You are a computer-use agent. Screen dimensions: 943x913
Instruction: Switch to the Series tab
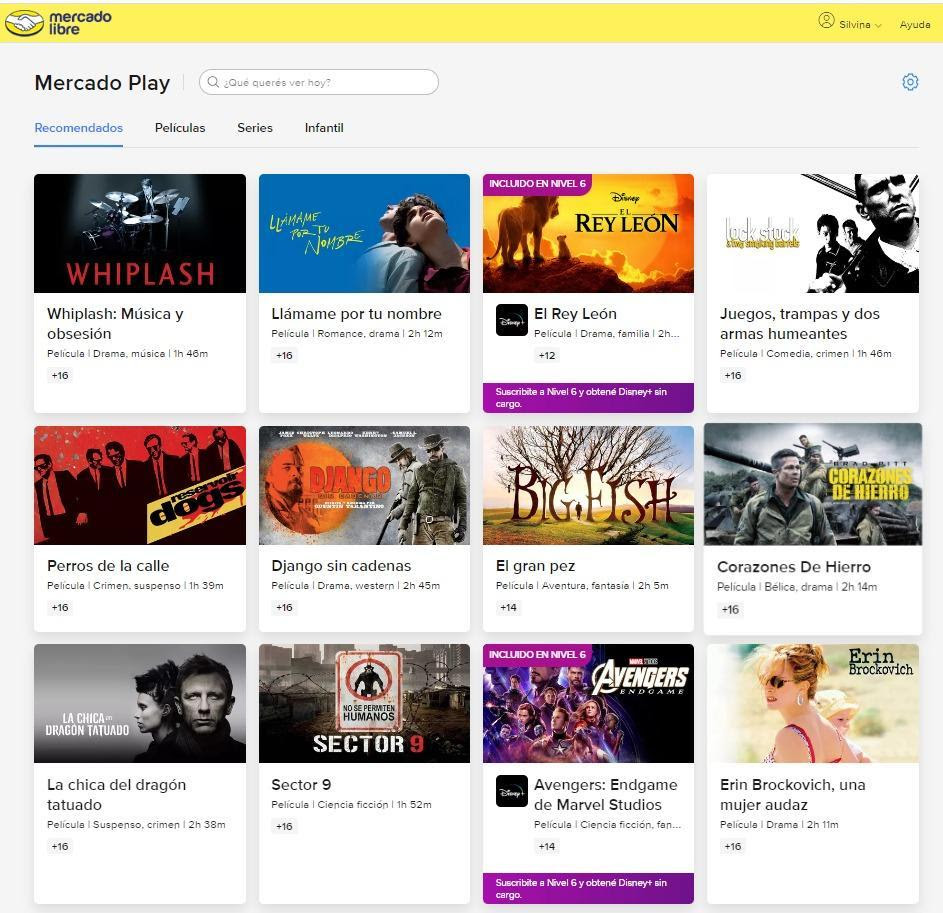point(255,128)
